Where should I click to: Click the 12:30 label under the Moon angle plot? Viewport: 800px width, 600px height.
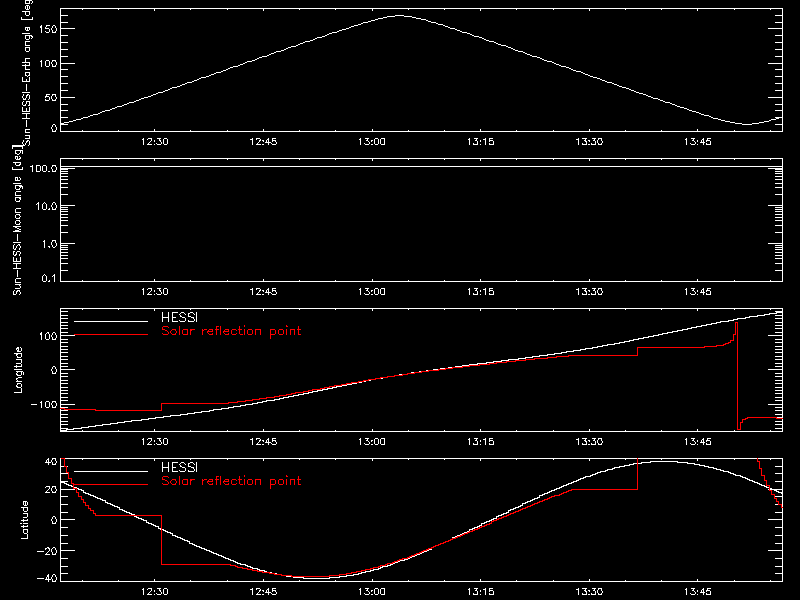155,291
